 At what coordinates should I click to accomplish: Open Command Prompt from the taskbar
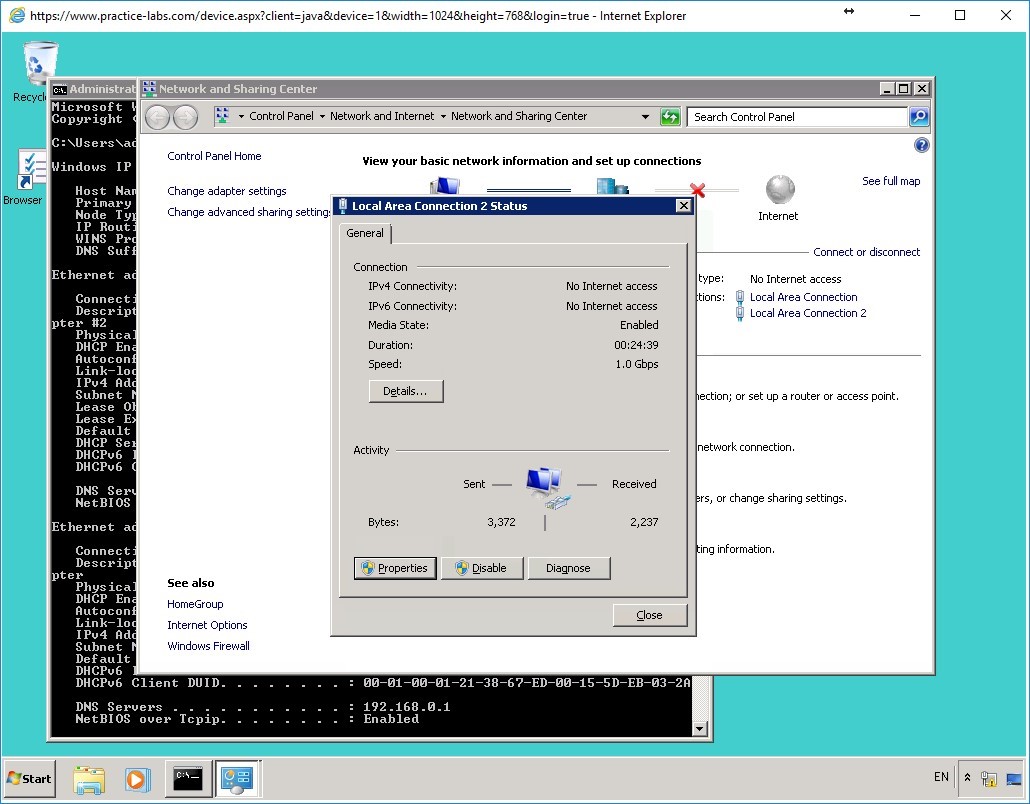coord(188,778)
